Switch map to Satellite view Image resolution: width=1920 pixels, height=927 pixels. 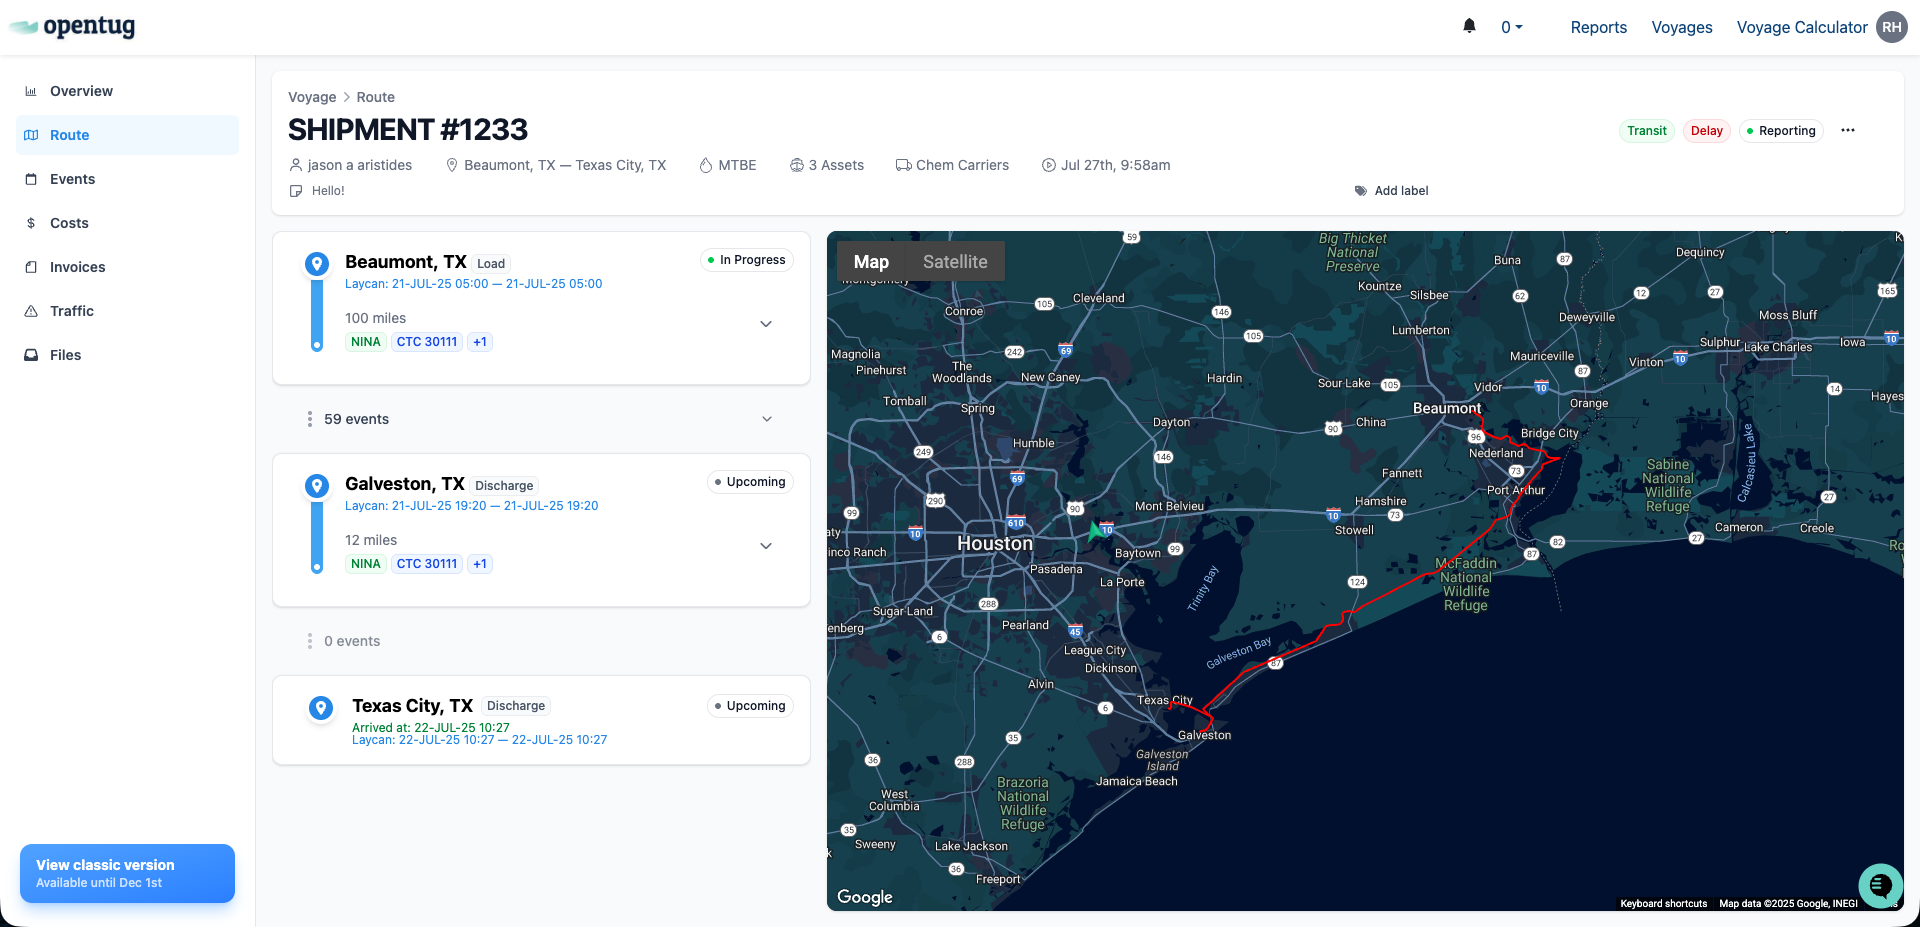tap(954, 262)
